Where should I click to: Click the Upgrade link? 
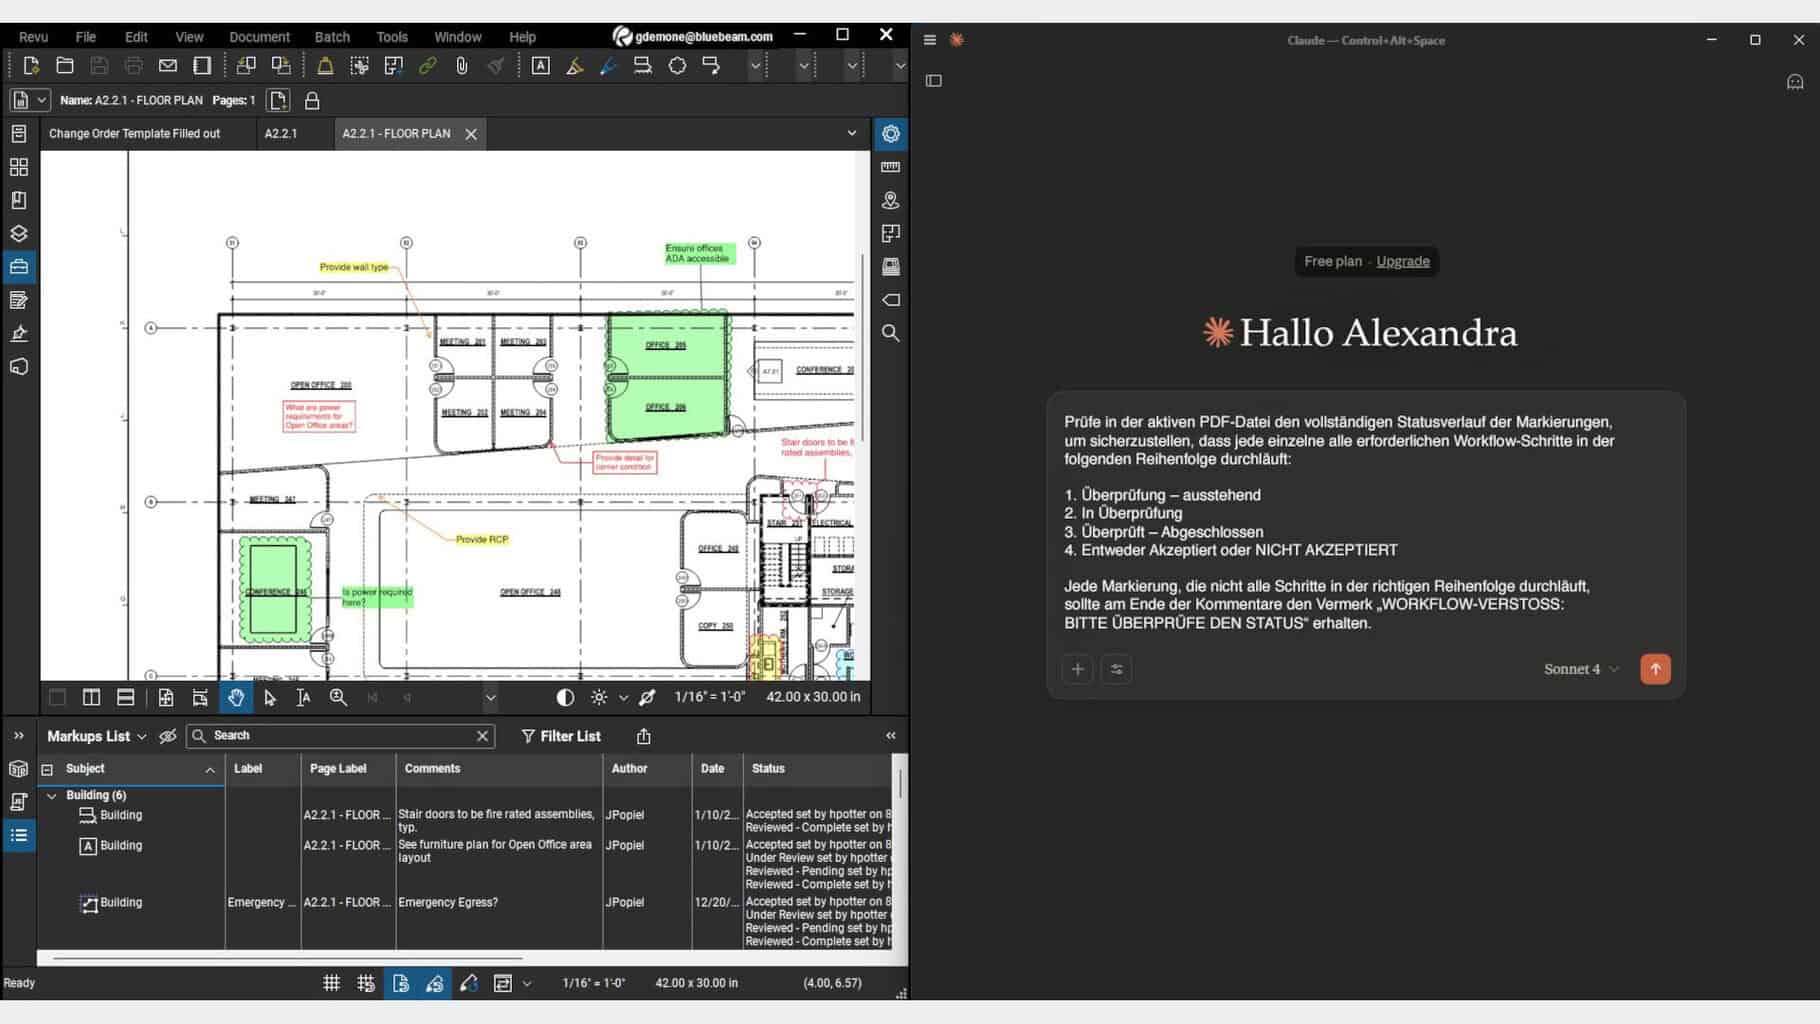click(x=1402, y=262)
